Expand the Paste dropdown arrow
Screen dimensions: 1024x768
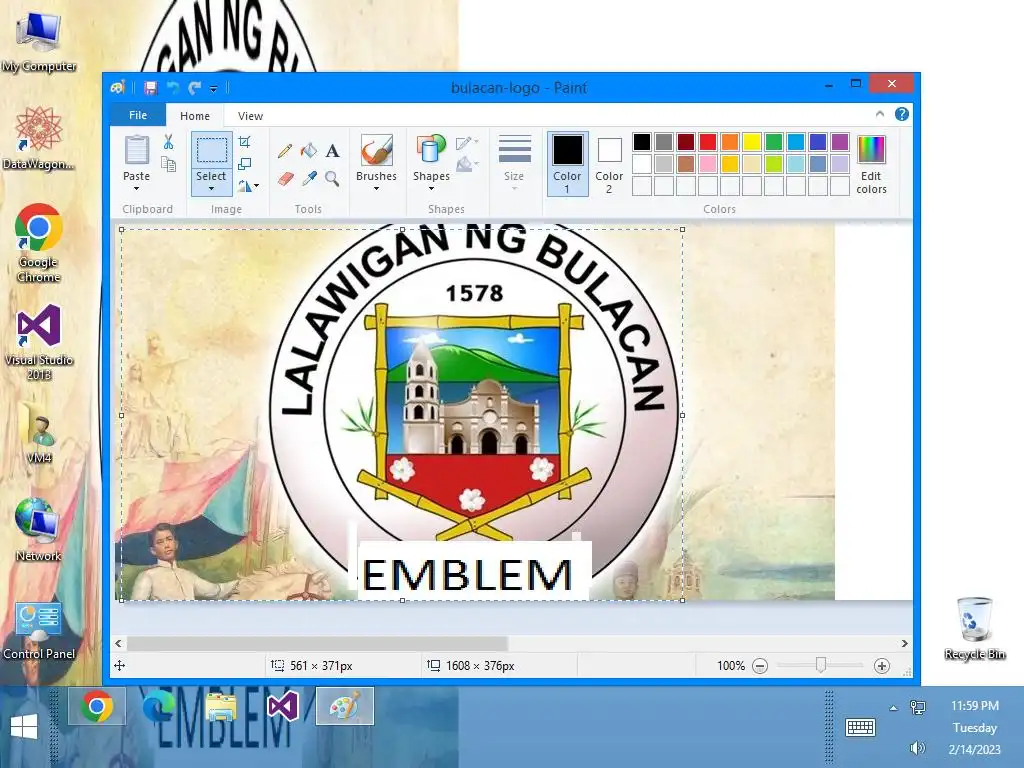136,189
